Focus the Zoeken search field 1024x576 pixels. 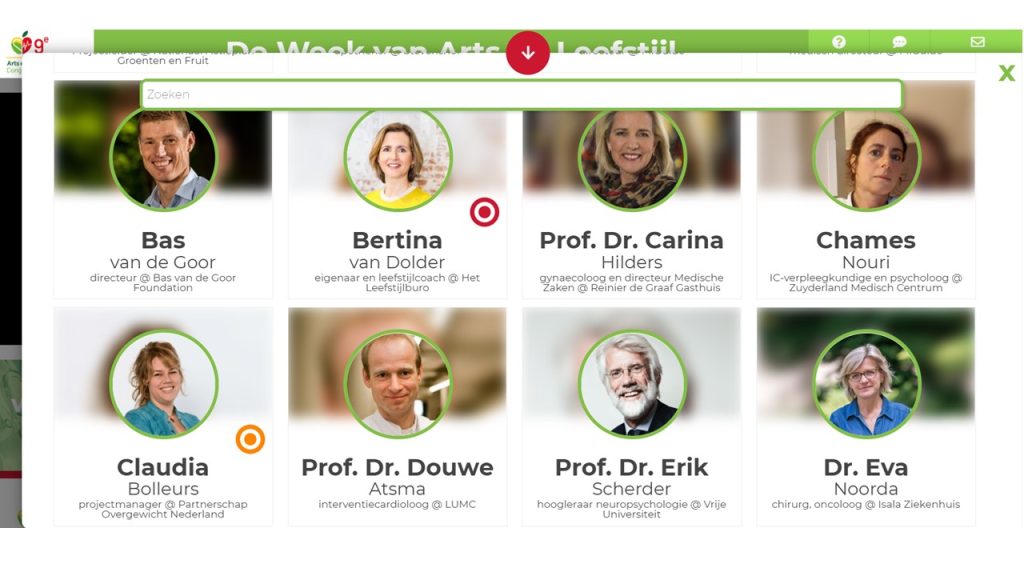pos(522,95)
